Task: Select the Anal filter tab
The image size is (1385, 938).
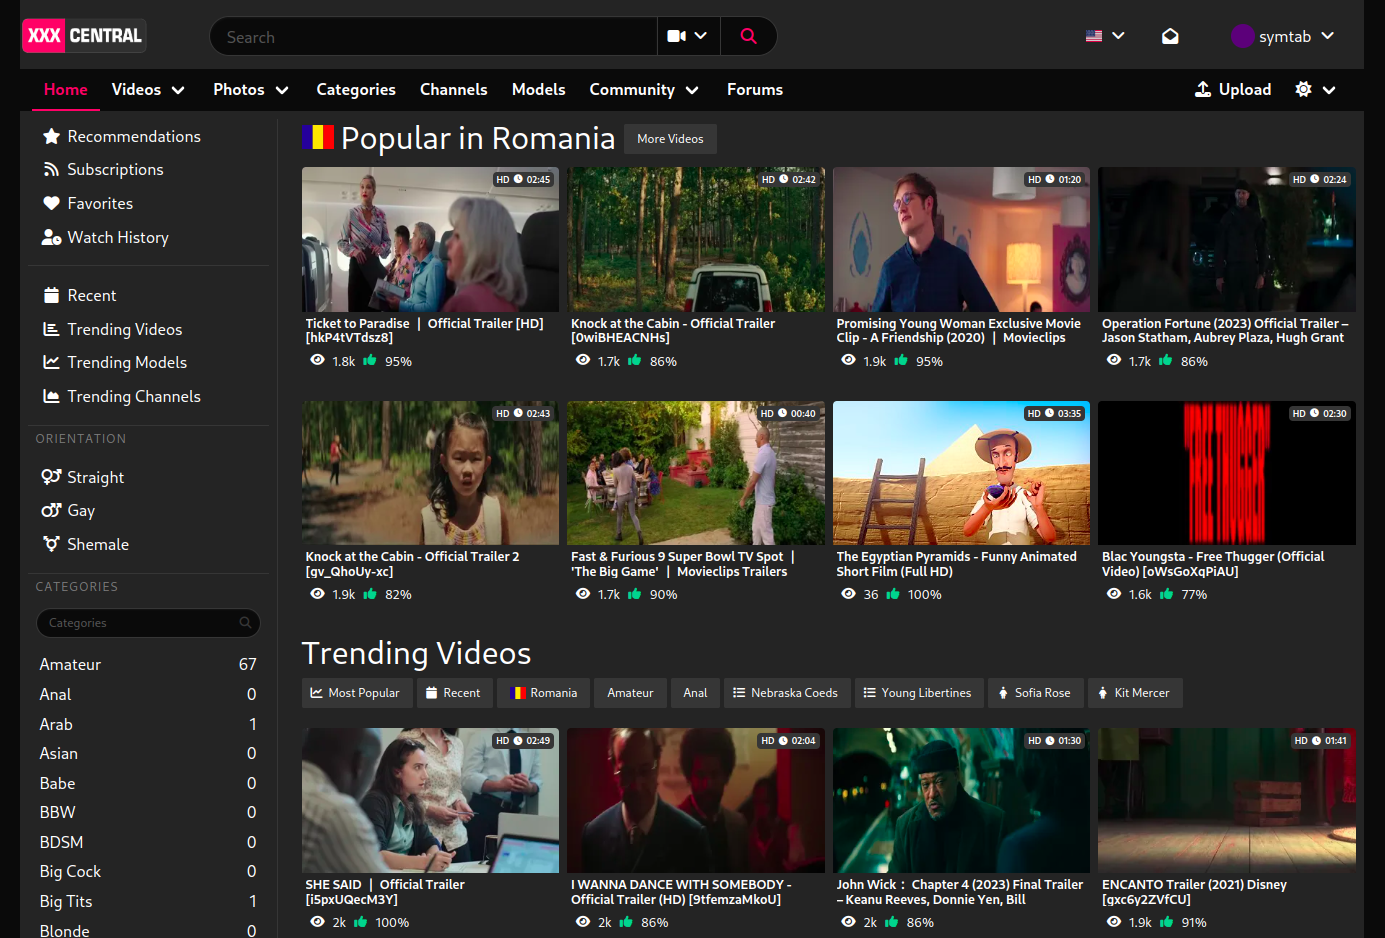Action: pos(695,693)
